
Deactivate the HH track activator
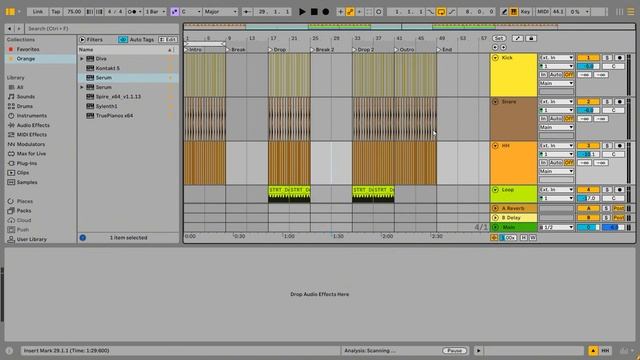(588, 146)
